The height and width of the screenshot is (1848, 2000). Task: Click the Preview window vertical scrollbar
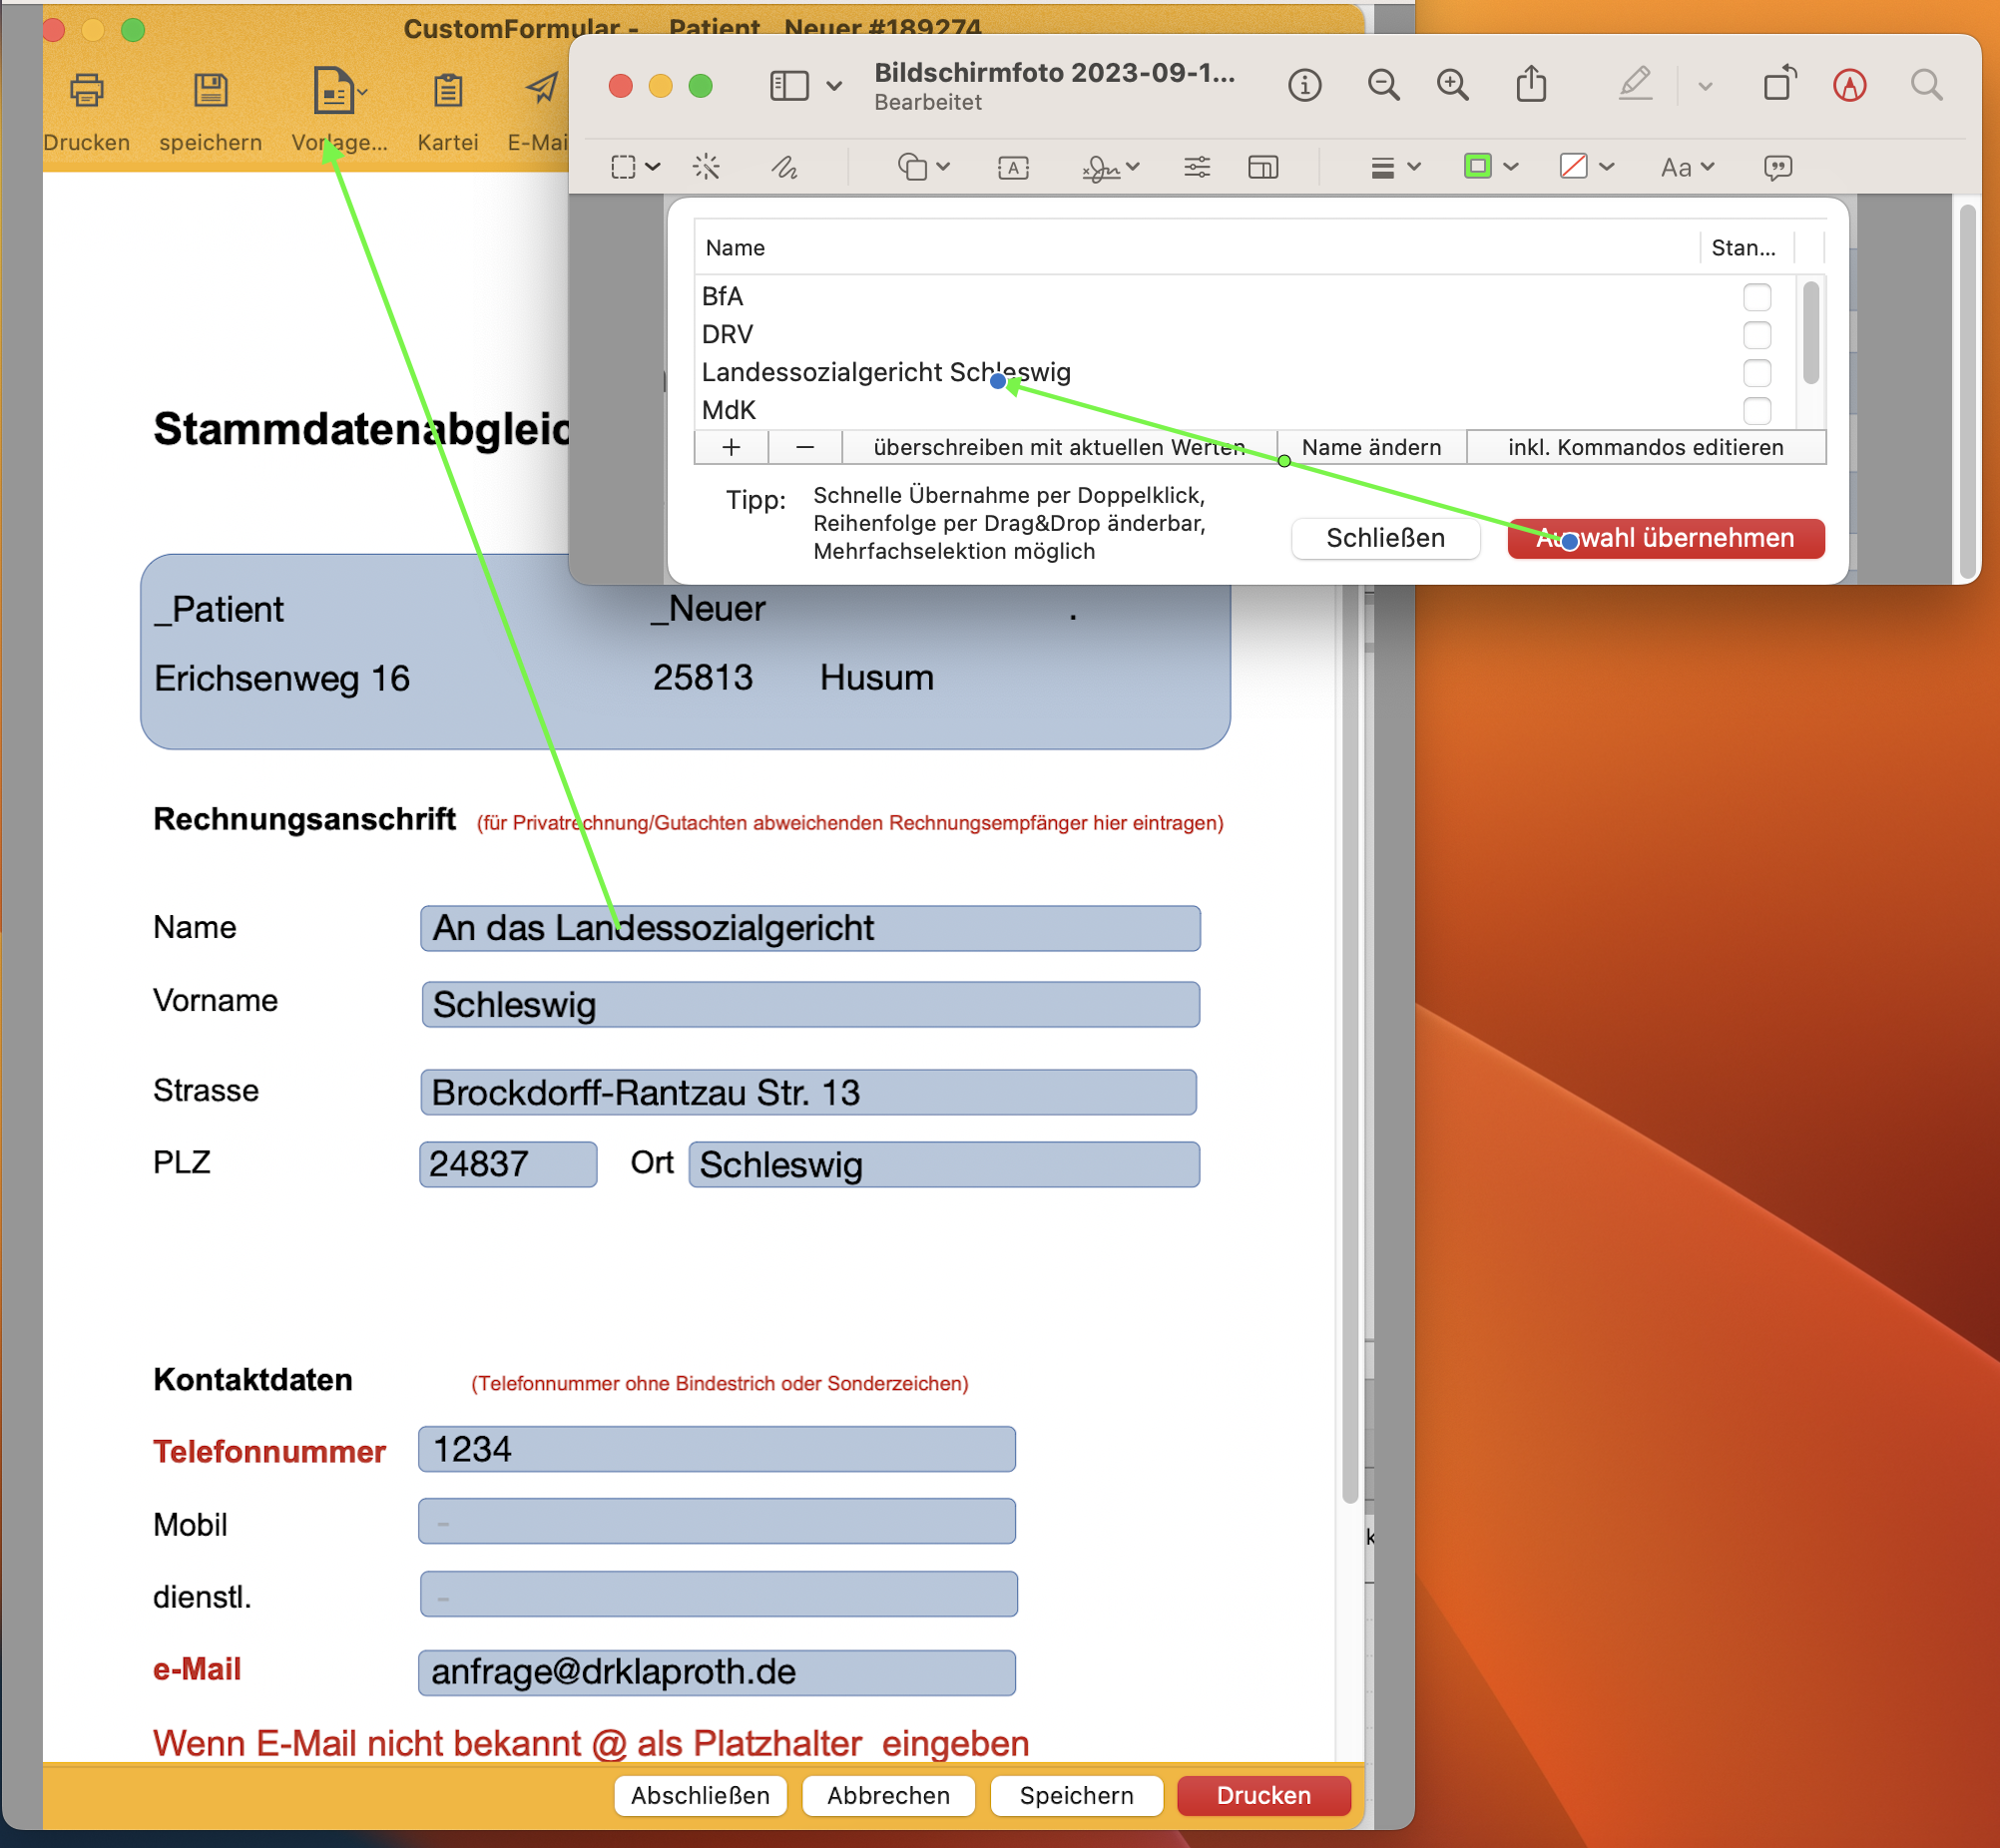click(1967, 390)
